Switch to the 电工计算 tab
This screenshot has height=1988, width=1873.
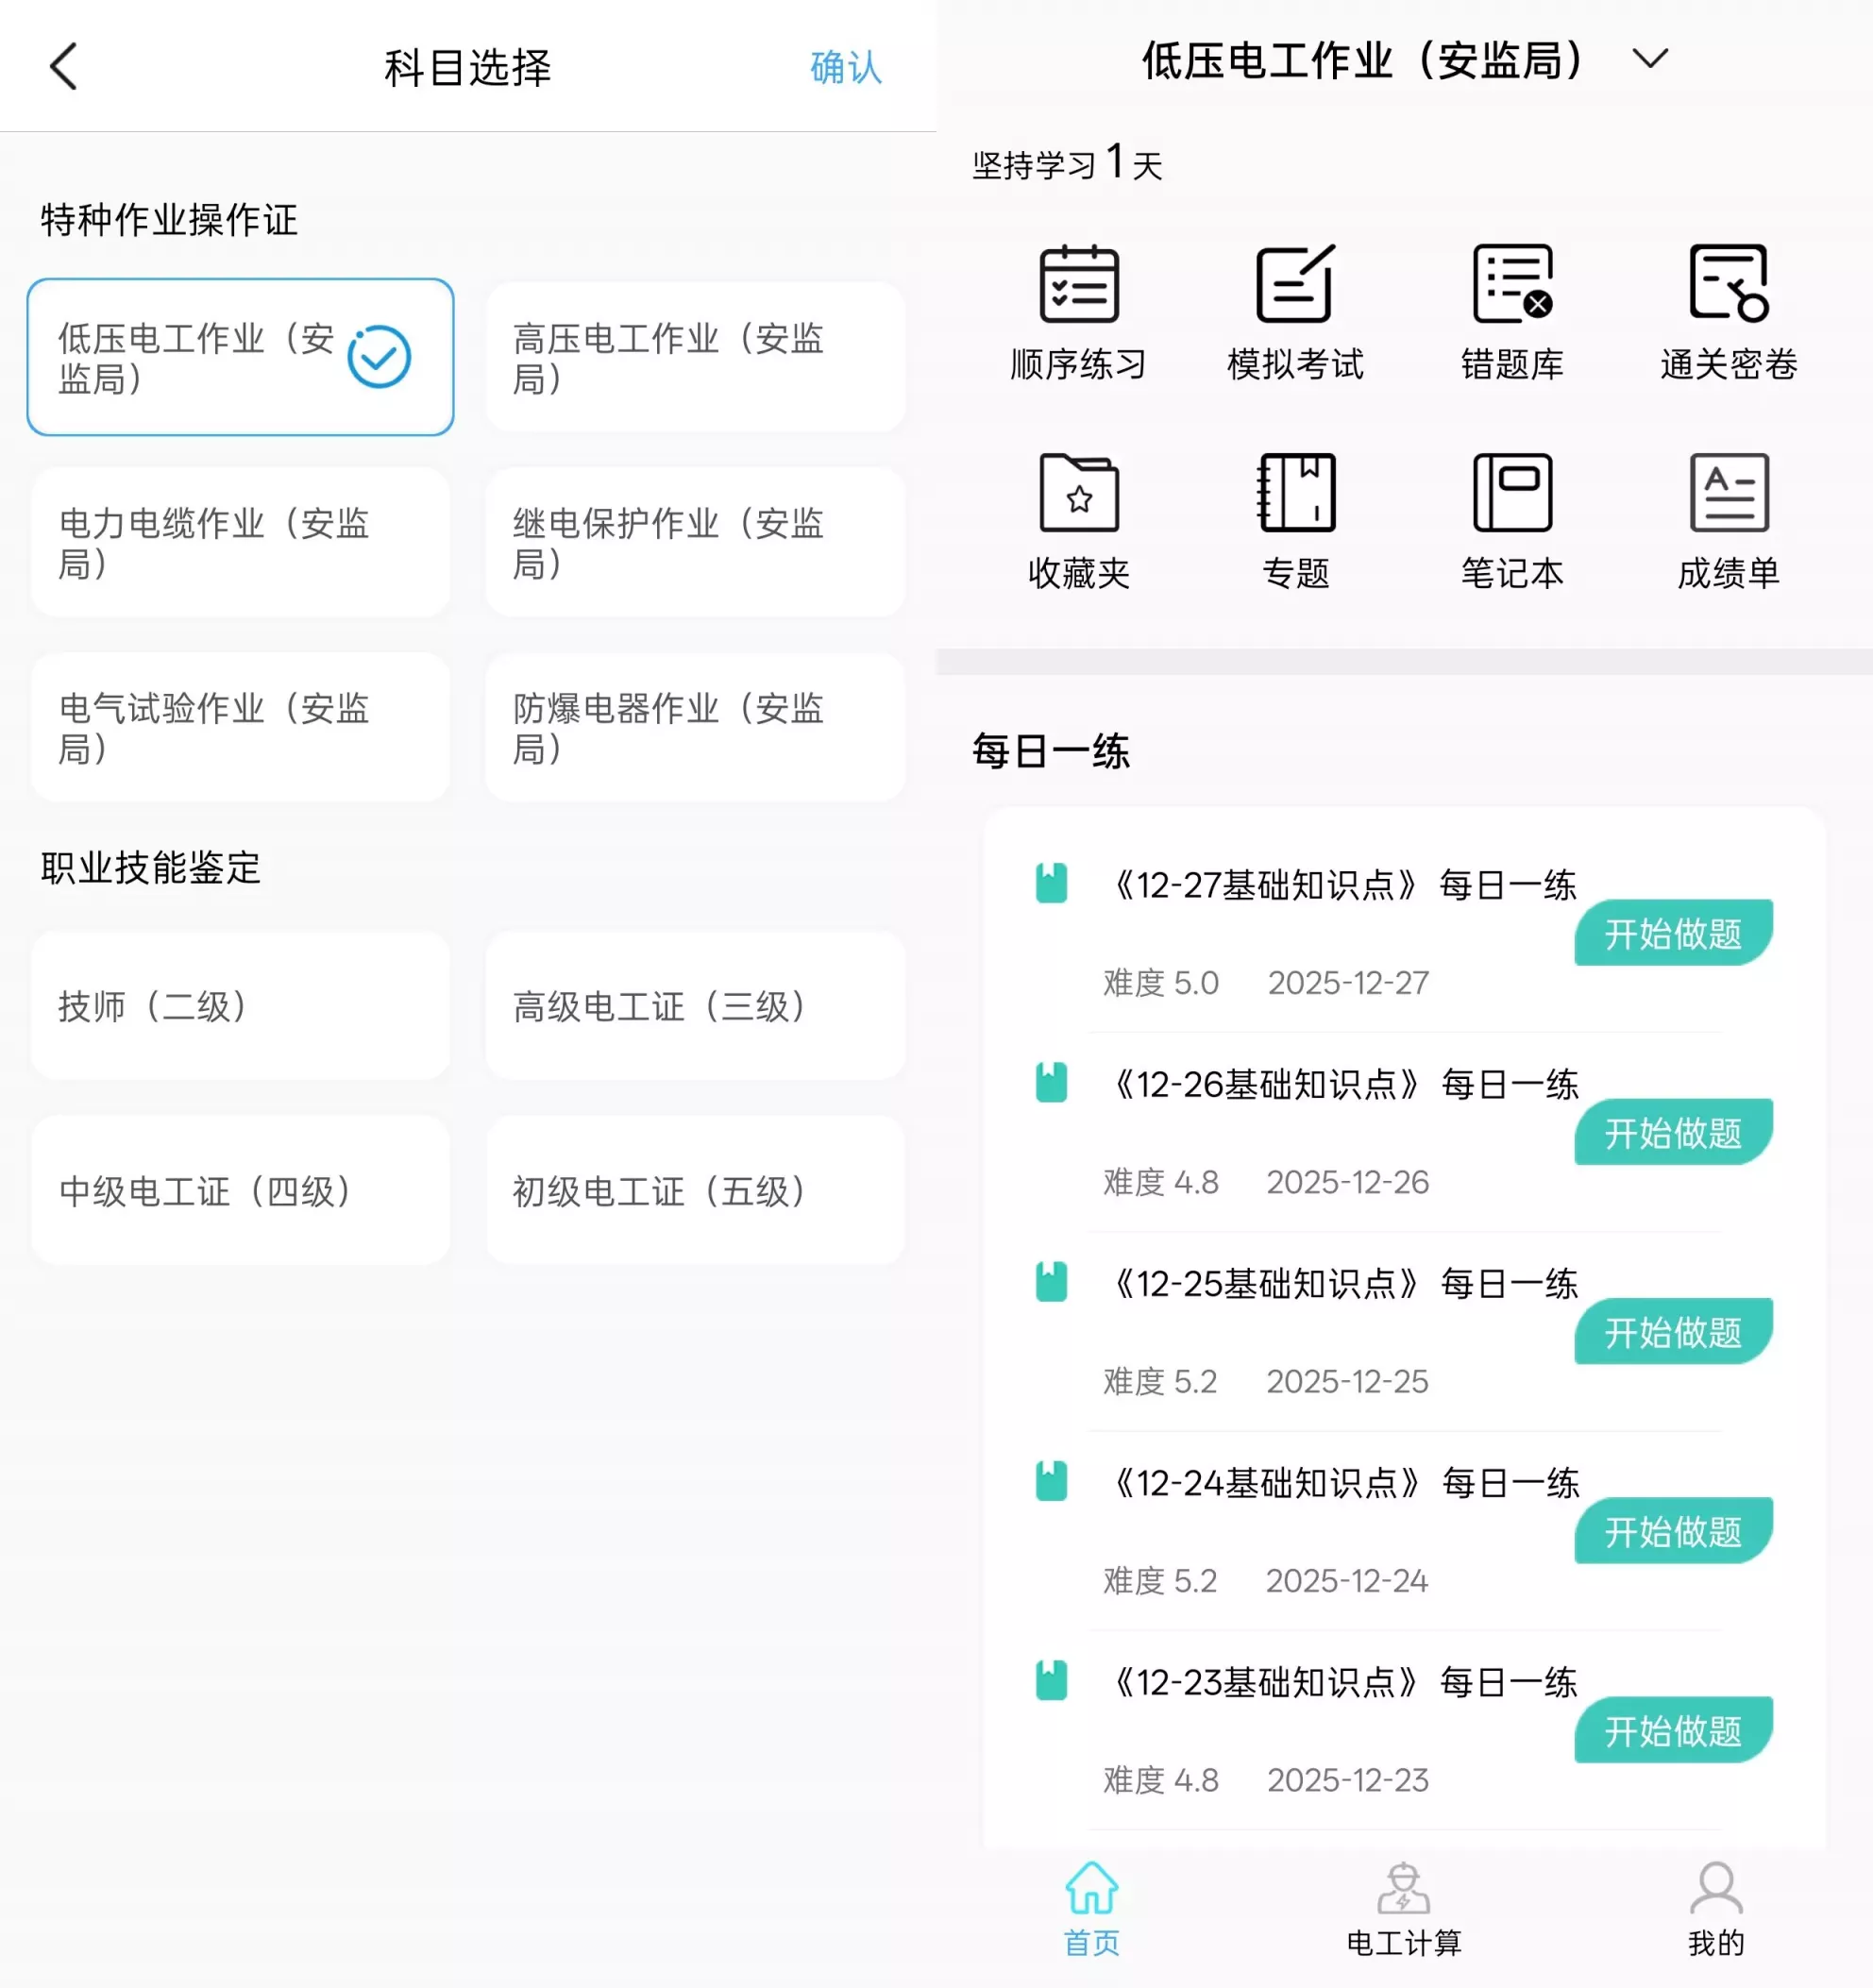coord(1403,1909)
